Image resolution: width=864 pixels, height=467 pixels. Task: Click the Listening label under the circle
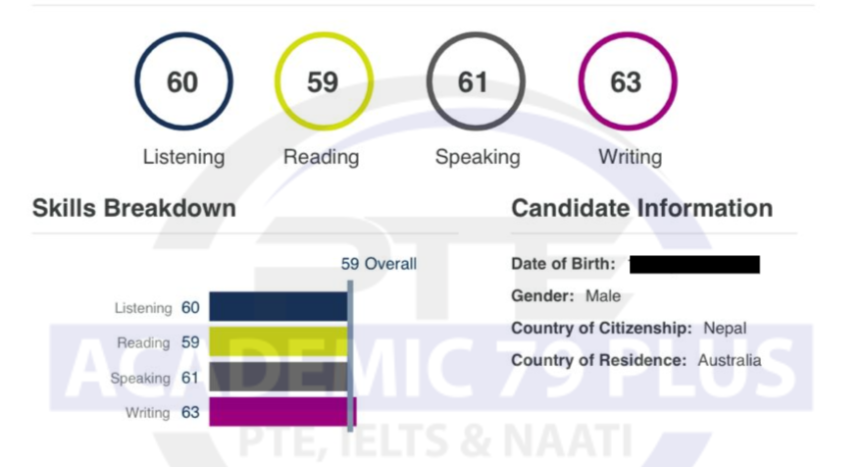[x=183, y=157]
